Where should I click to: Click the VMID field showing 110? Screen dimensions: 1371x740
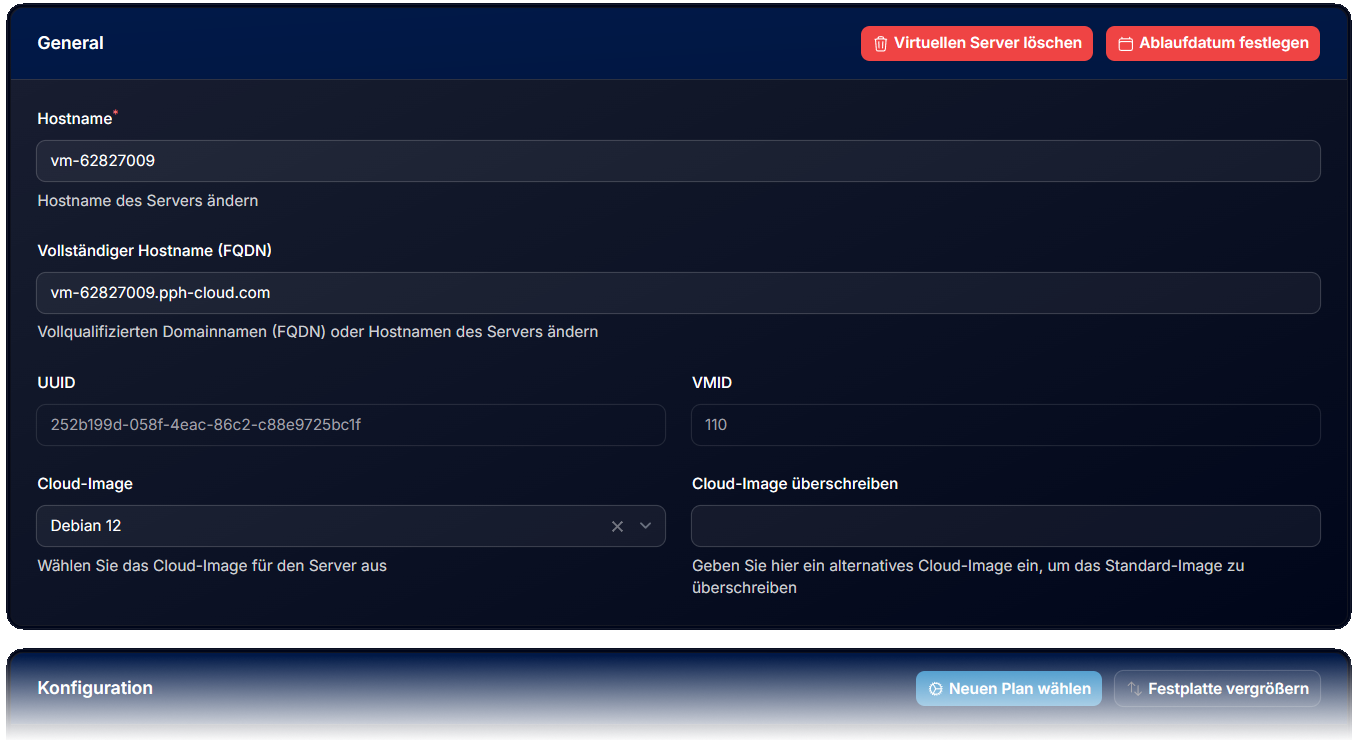pyautogui.click(x=1005, y=424)
